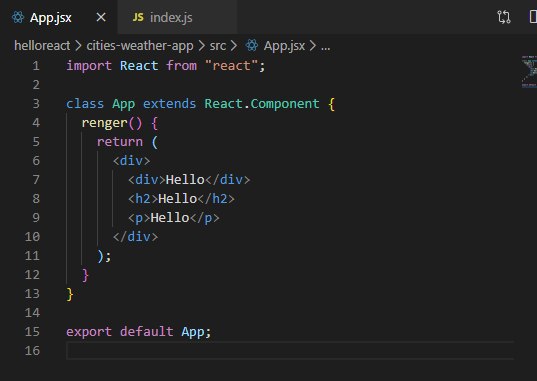Open changes compare icon in editor toolbar

504,17
